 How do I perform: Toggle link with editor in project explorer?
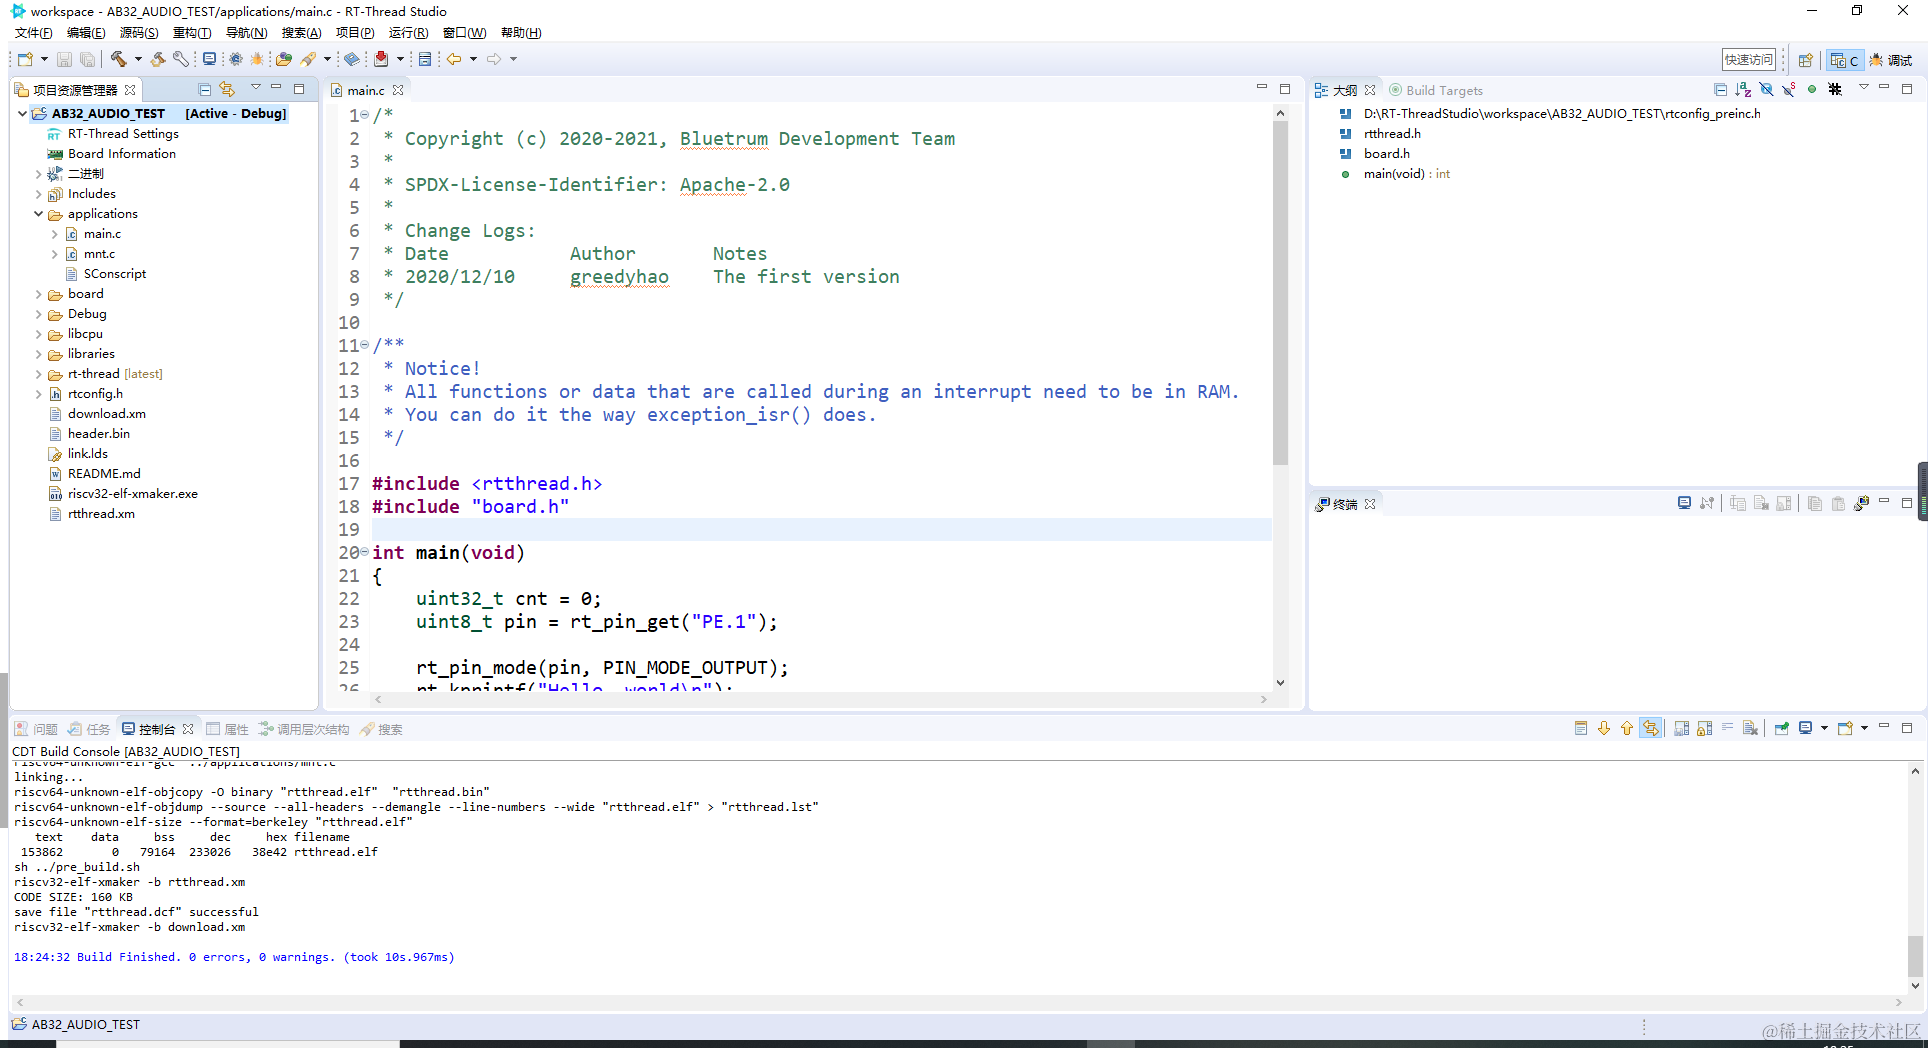coord(227,90)
